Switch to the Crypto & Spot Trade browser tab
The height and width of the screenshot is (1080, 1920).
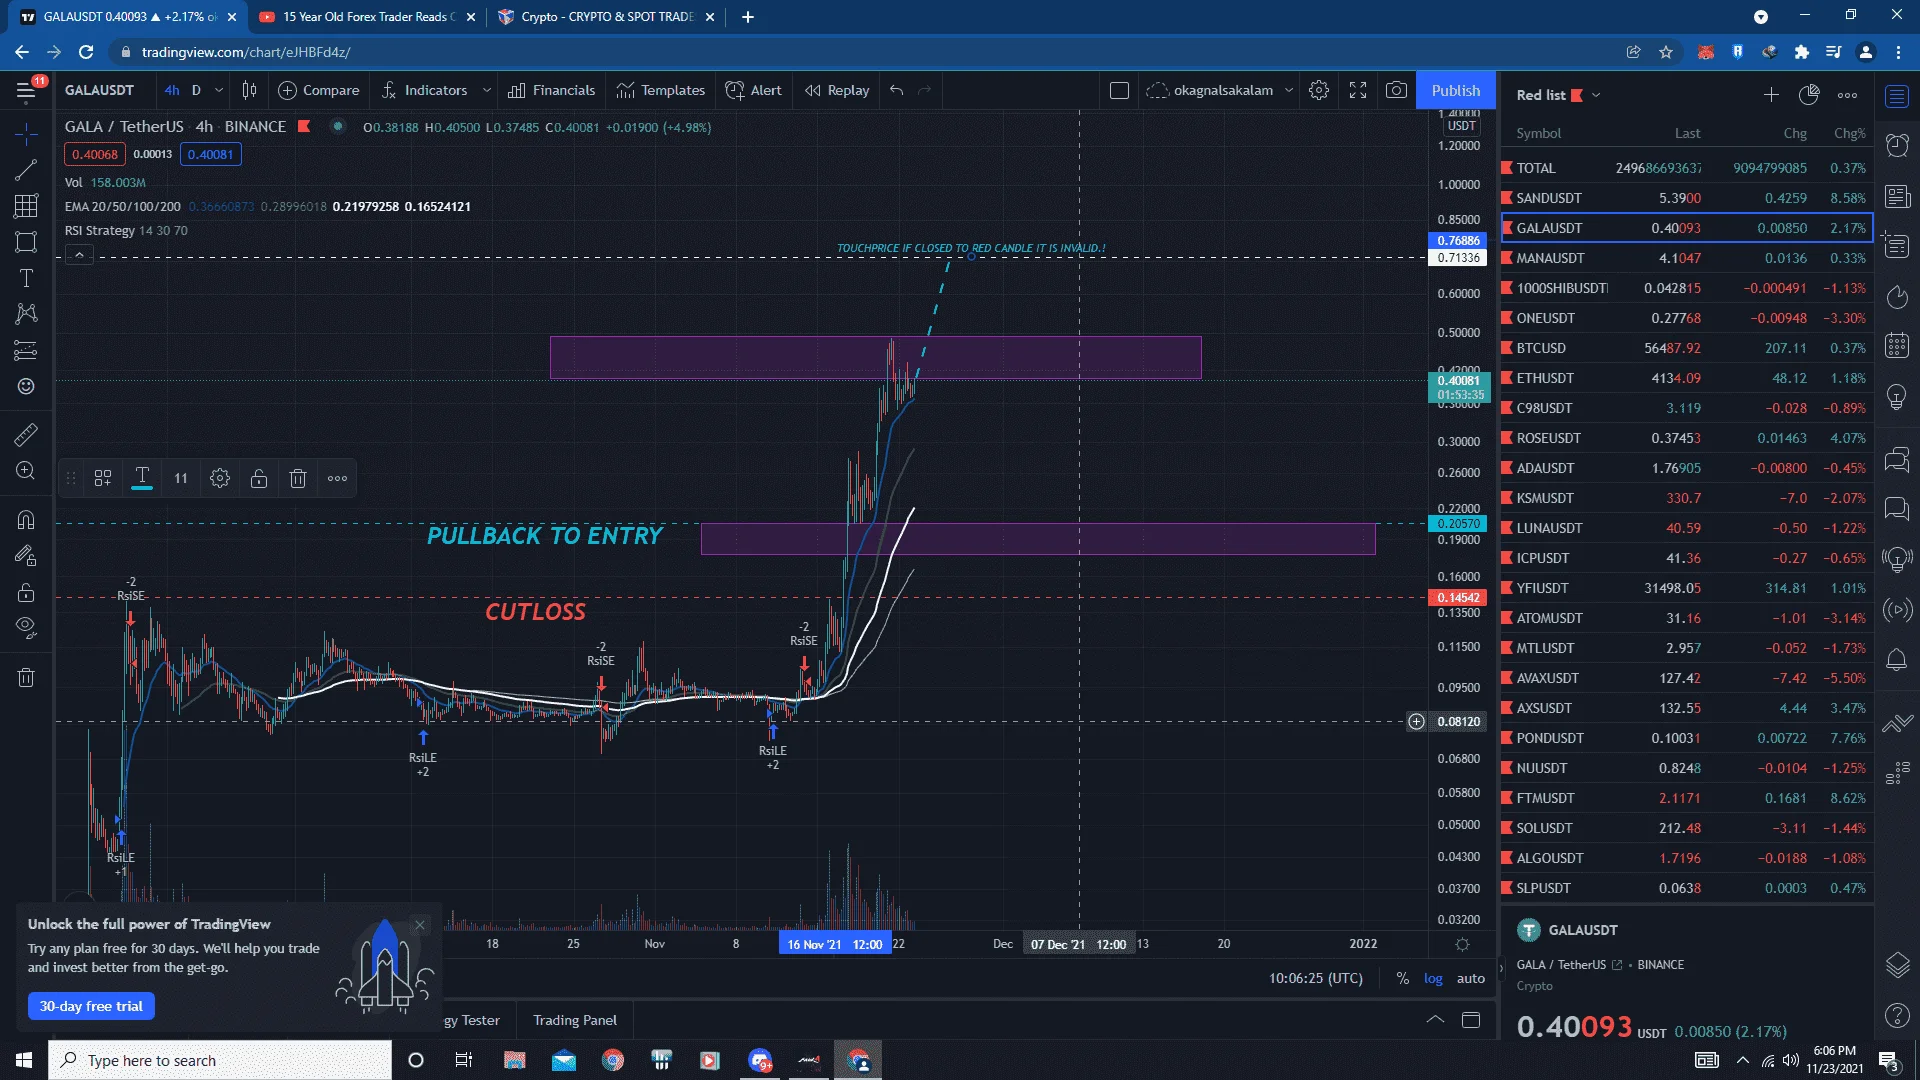pos(606,16)
